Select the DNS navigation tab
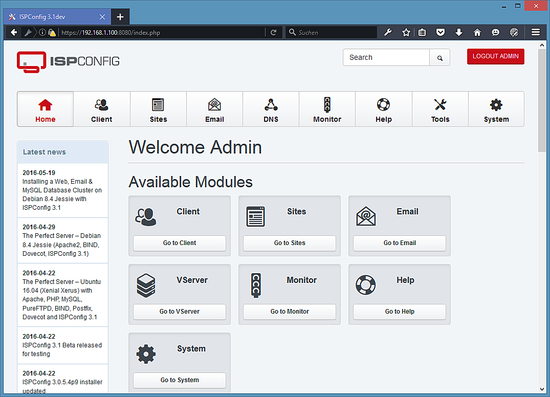Screen dimensions: 550x397 tap(271, 109)
